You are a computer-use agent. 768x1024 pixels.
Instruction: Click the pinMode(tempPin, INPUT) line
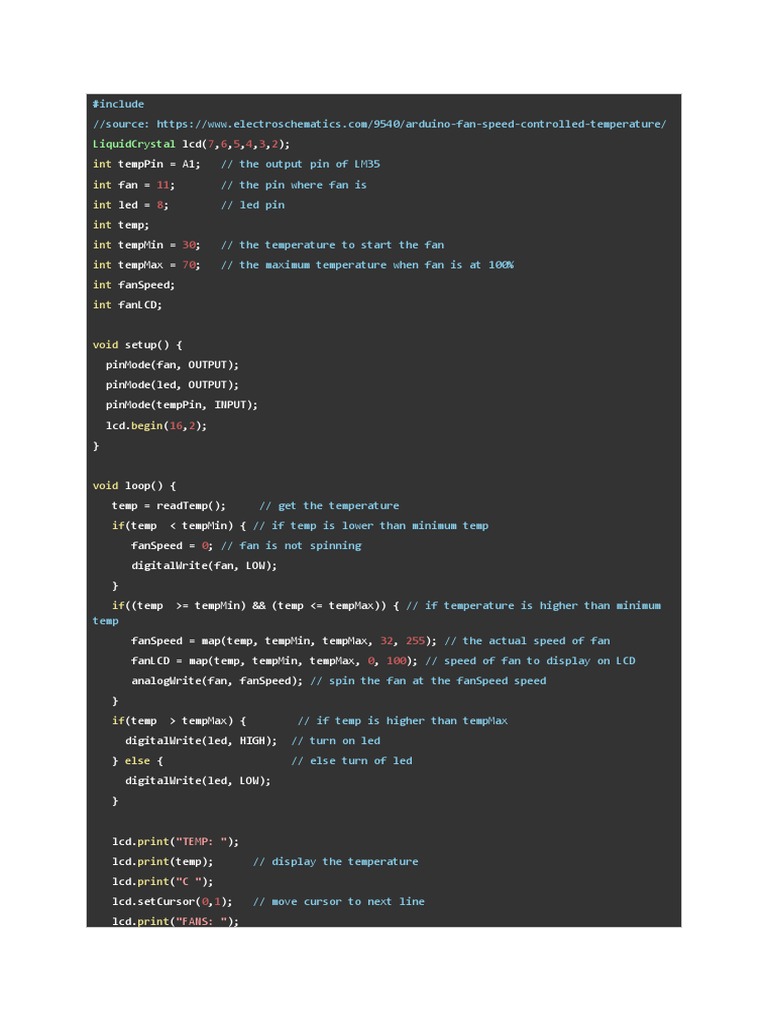click(181, 405)
